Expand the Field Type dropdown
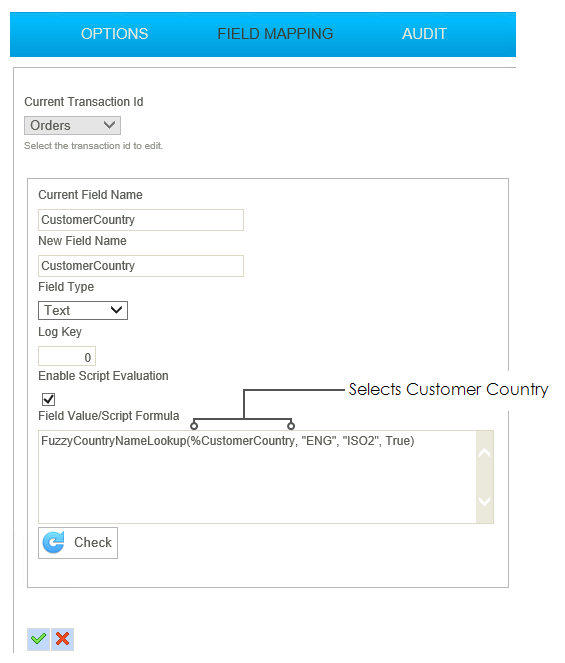565x663 pixels. click(83, 310)
